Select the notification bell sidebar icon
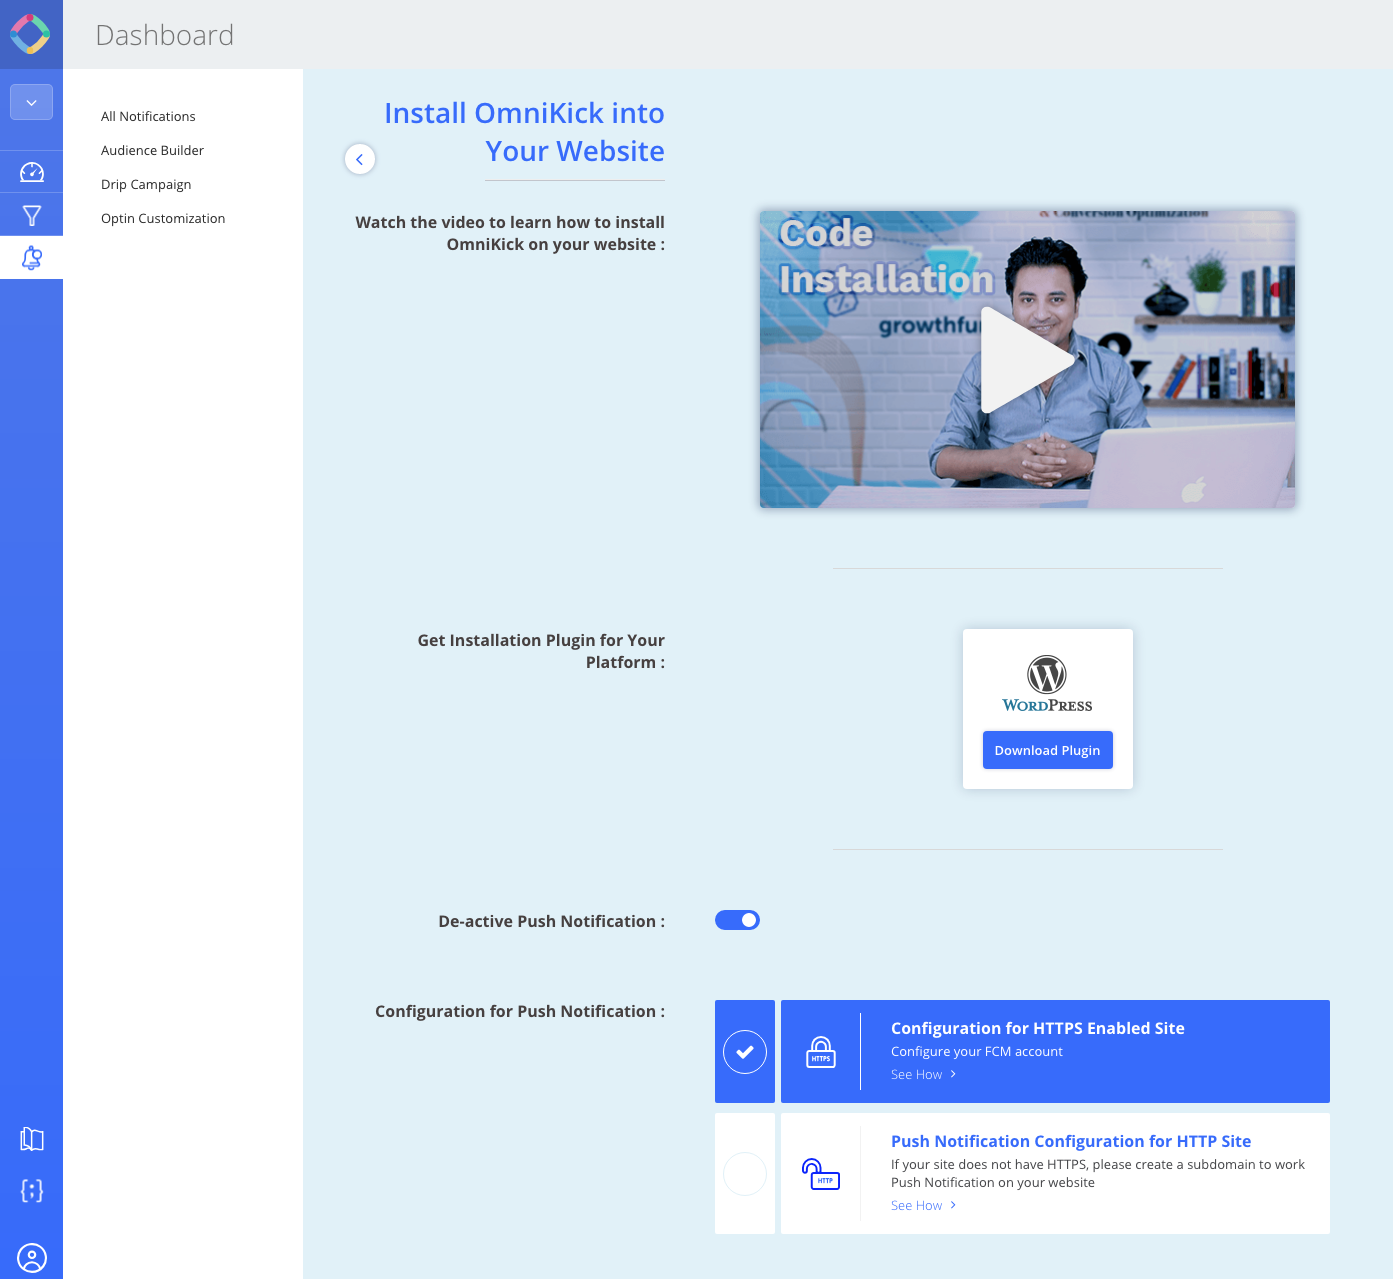 (32, 258)
